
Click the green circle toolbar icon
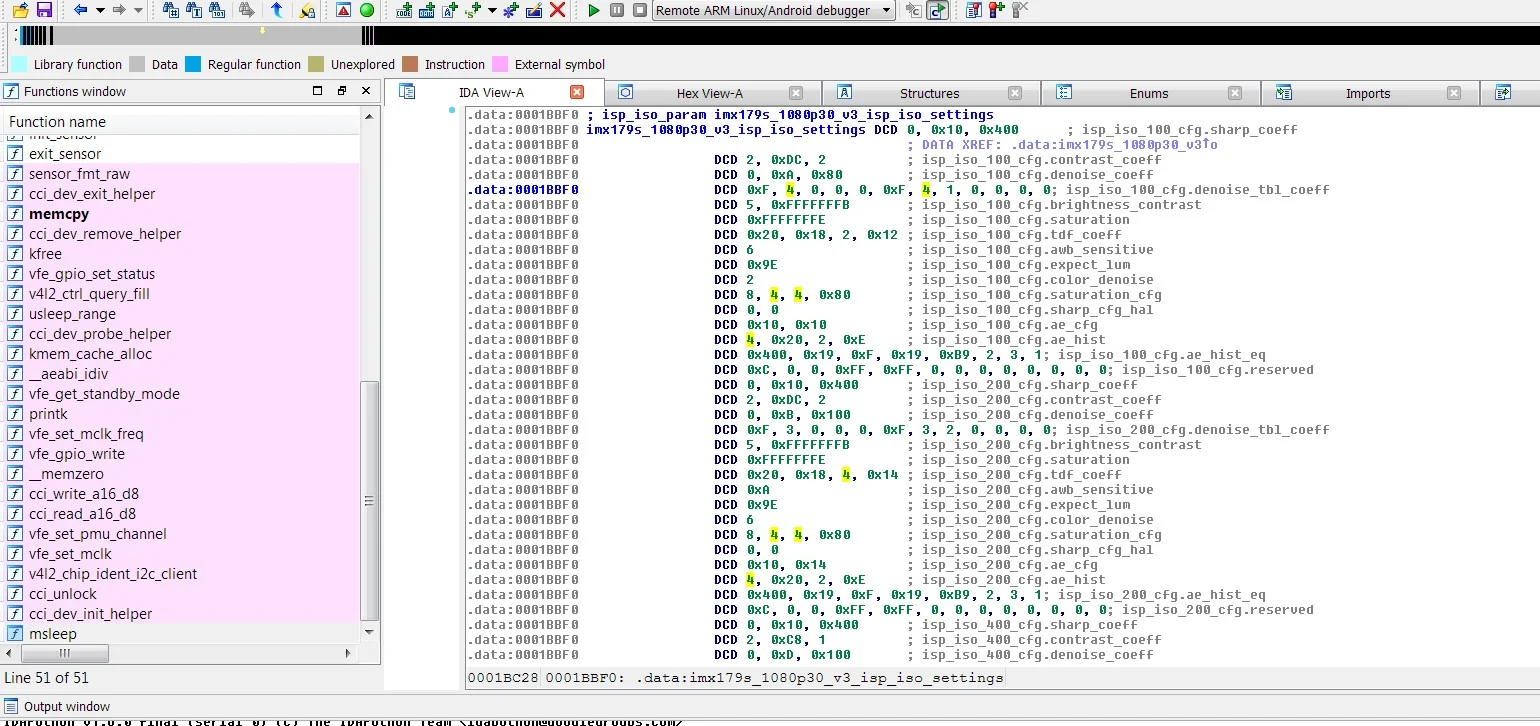367,10
